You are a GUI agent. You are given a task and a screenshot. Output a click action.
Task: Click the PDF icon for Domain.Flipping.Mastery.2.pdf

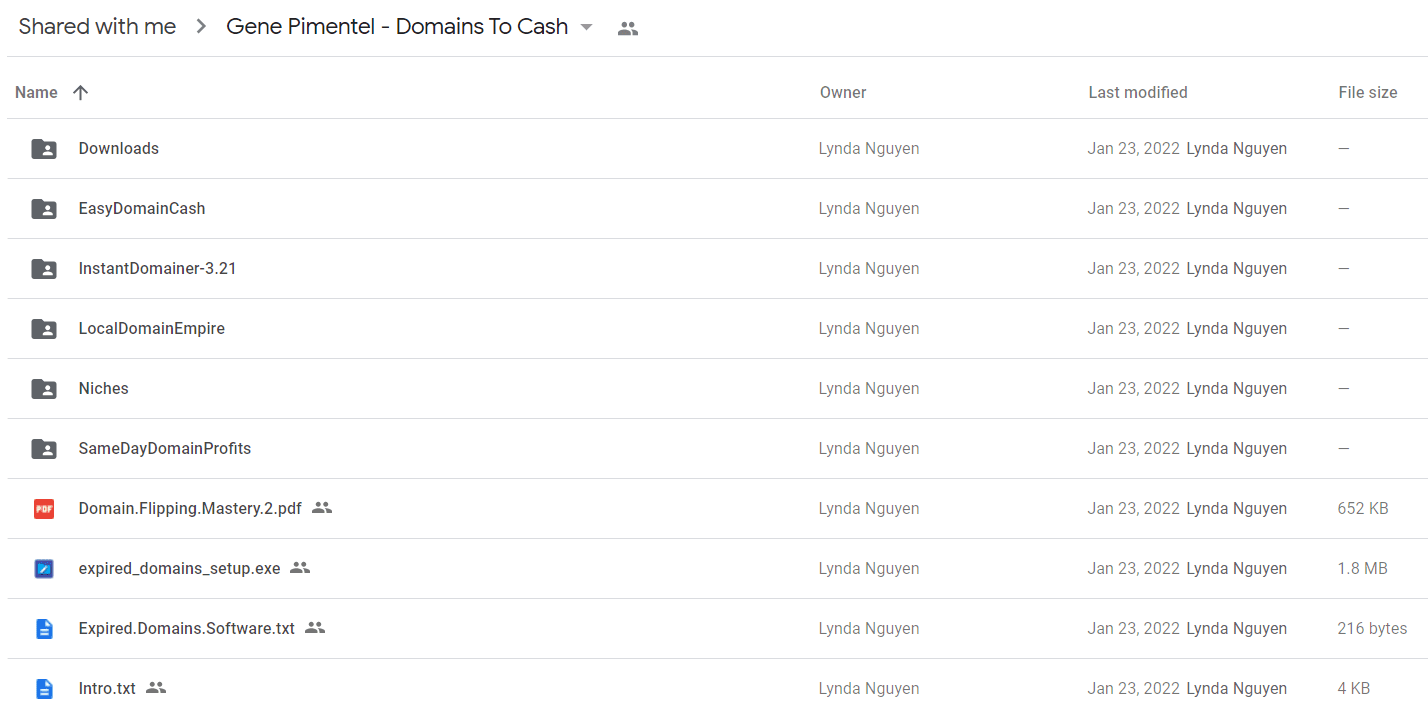[x=44, y=509]
